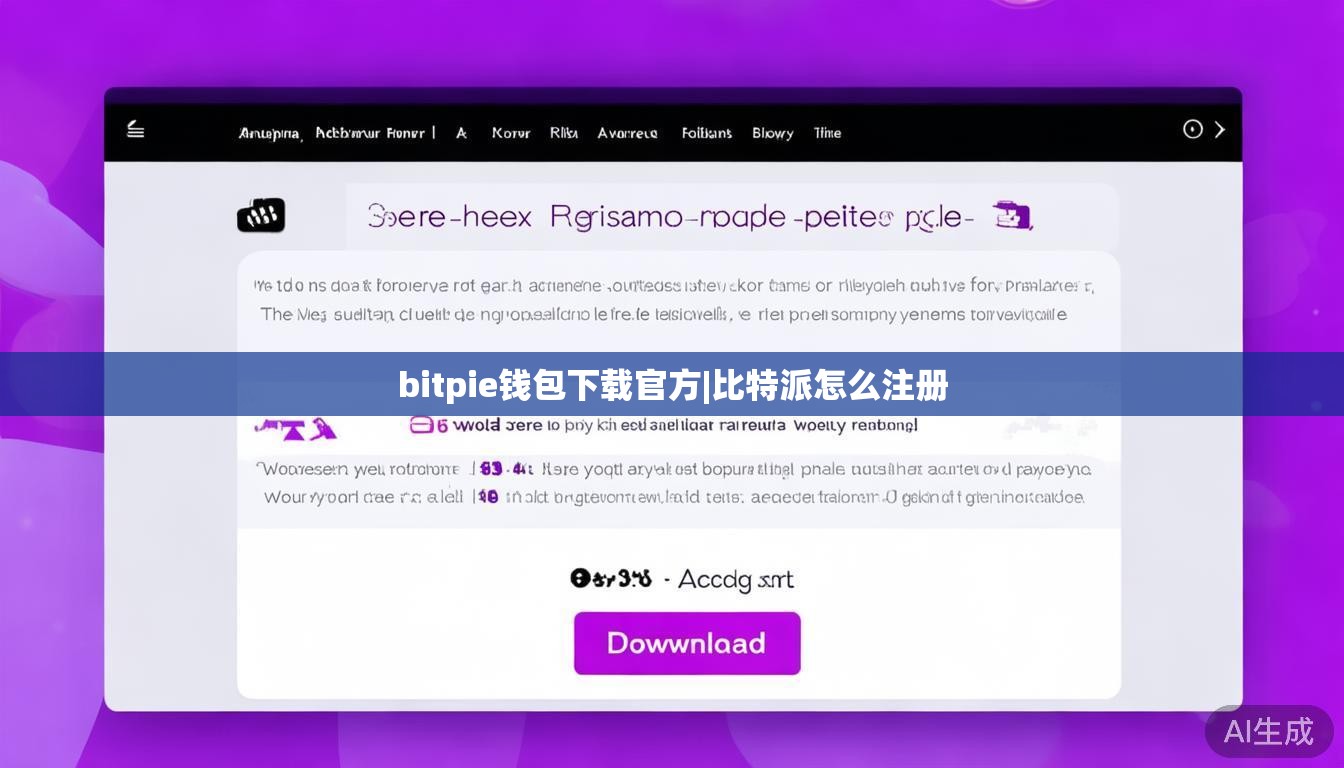
Task: Enable the Time option on the navigation bar
Action: [827, 133]
